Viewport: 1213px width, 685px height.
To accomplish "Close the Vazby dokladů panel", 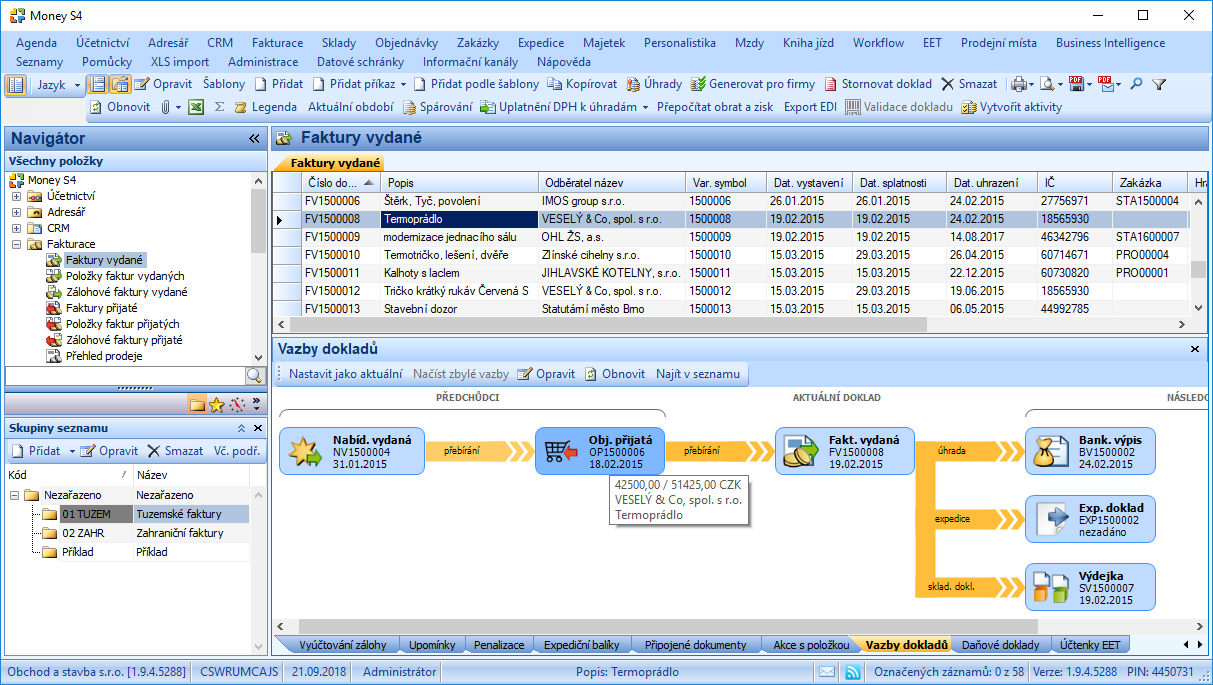I will pyautogui.click(x=1195, y=349).
